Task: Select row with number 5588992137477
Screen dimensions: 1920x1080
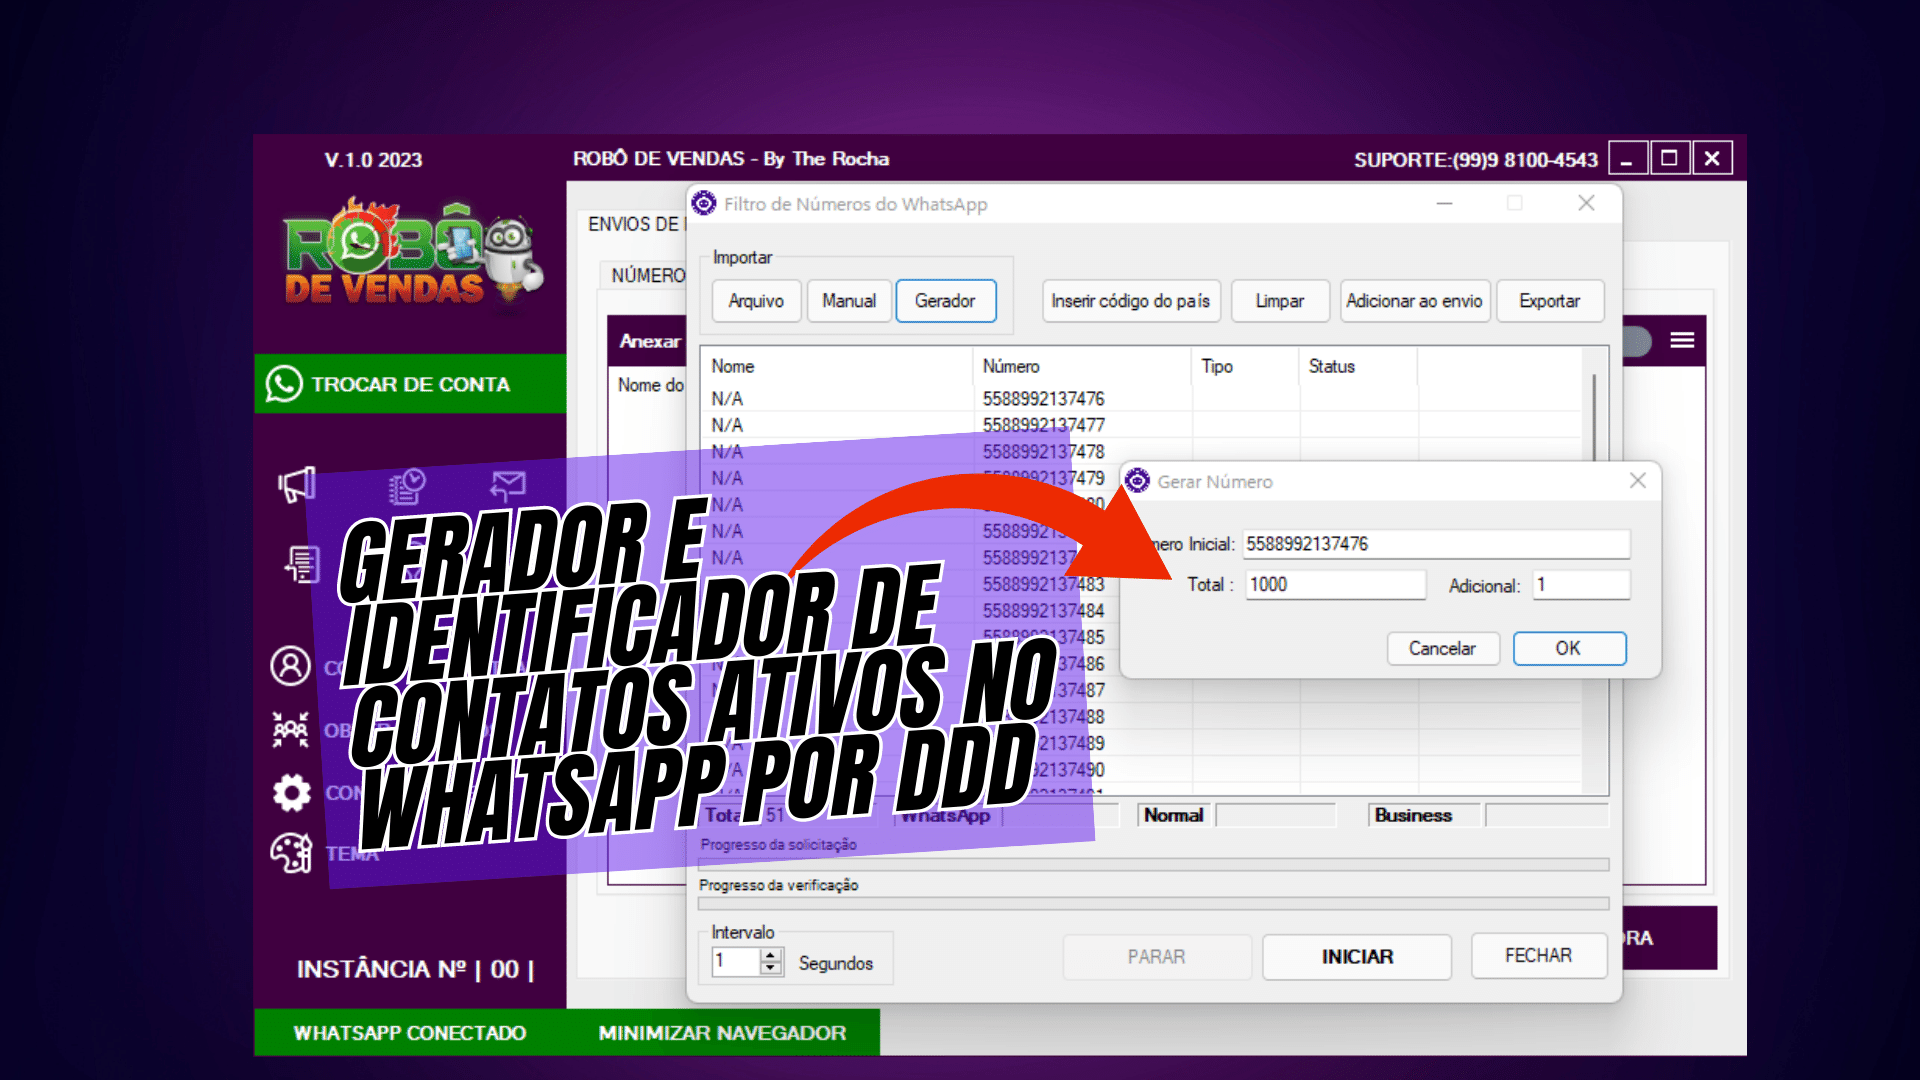Action: pos(1141,425)
